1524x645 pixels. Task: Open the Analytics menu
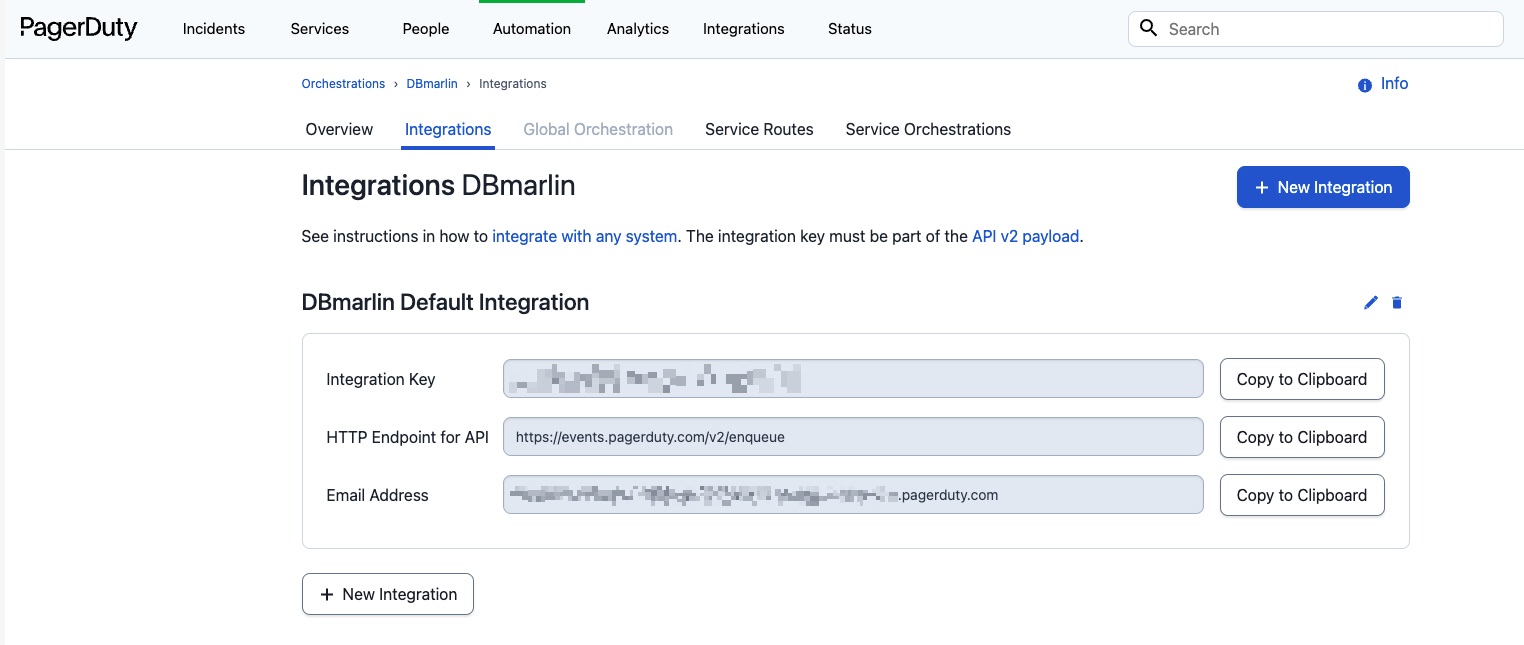pos(638,29)
